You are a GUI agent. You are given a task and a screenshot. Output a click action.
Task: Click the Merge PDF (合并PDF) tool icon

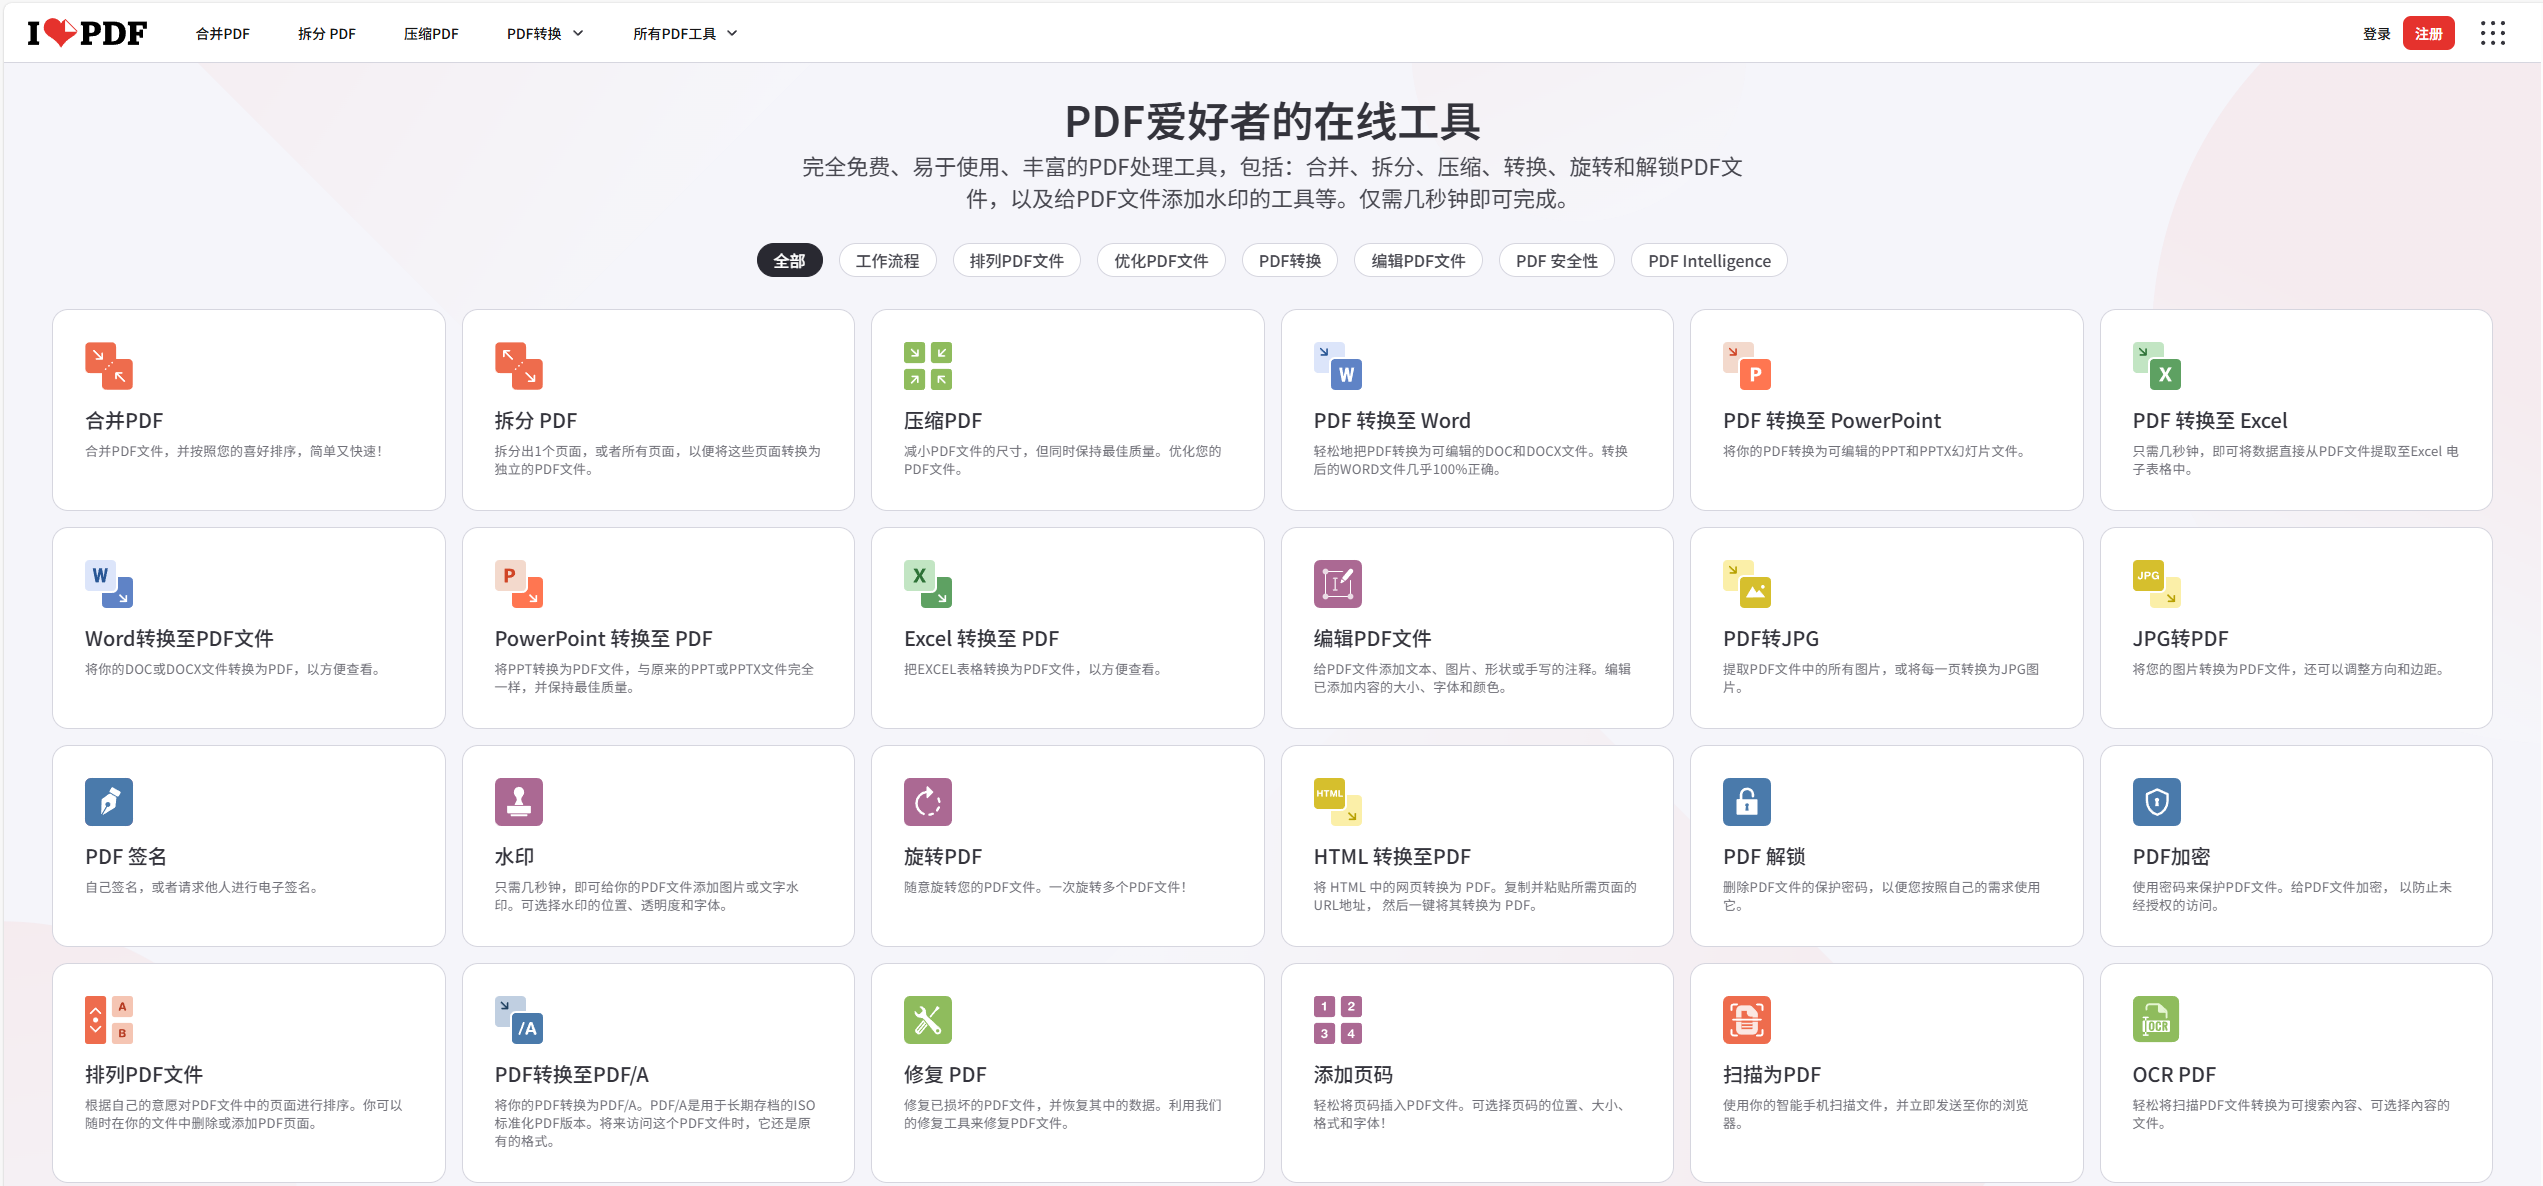point(109,366)
